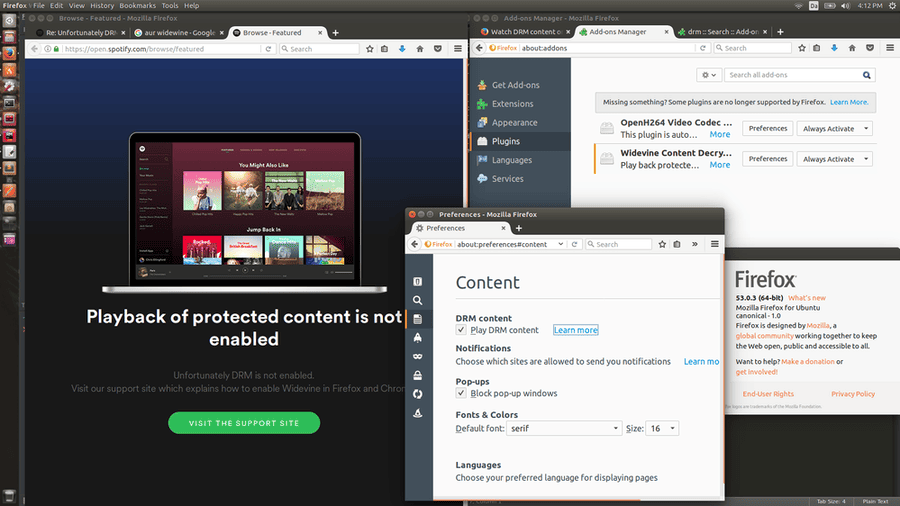Switch to drm :: Search :: Add-ons tab
900x506 pixels.
723,32
